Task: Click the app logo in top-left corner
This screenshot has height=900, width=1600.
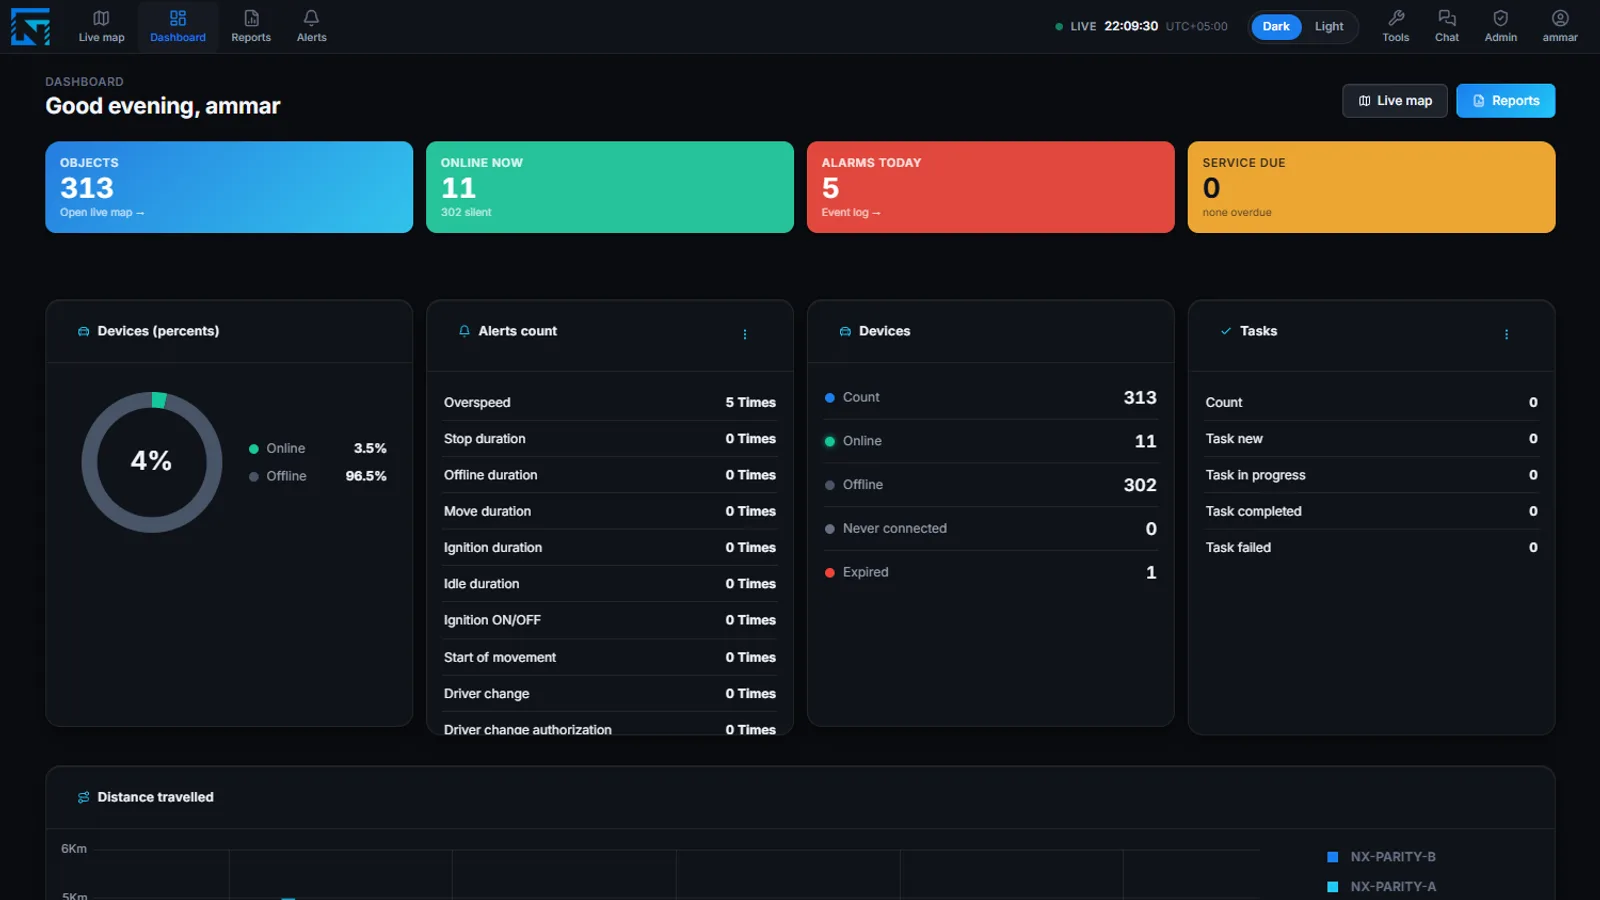Action: point(30,27)
